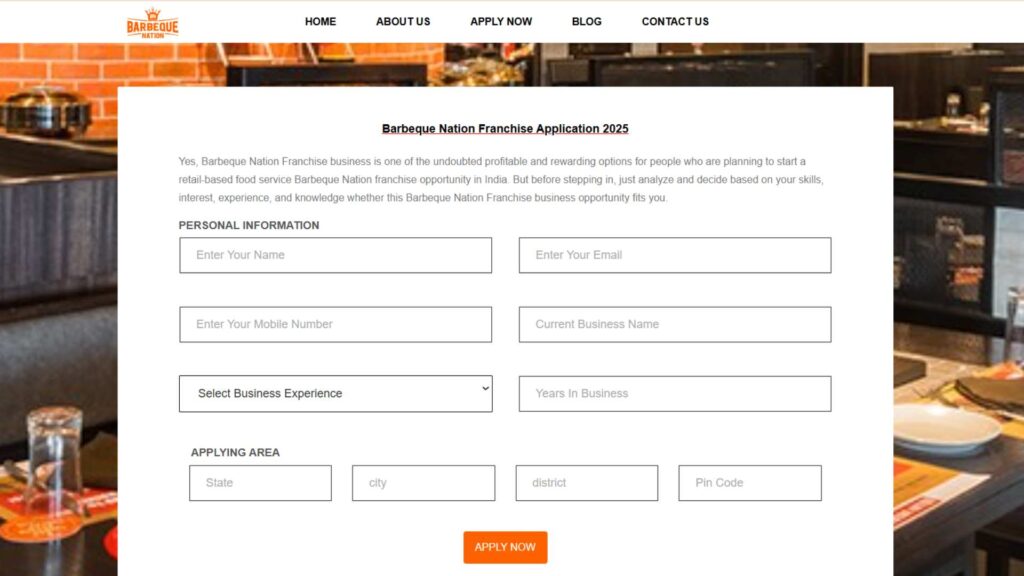
Task: Open the CONTACT US page
Action: 675,21
